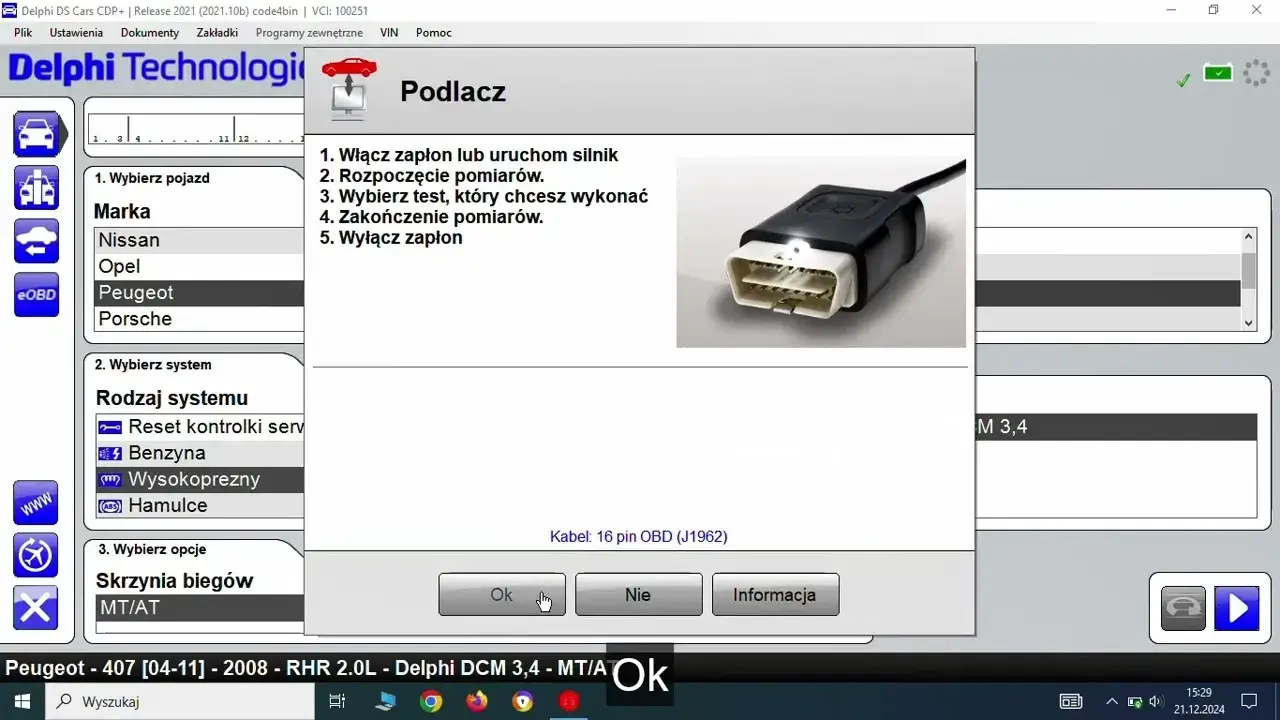
Task: Select the car diagnostics tool in sidebar
Action: 36,133
